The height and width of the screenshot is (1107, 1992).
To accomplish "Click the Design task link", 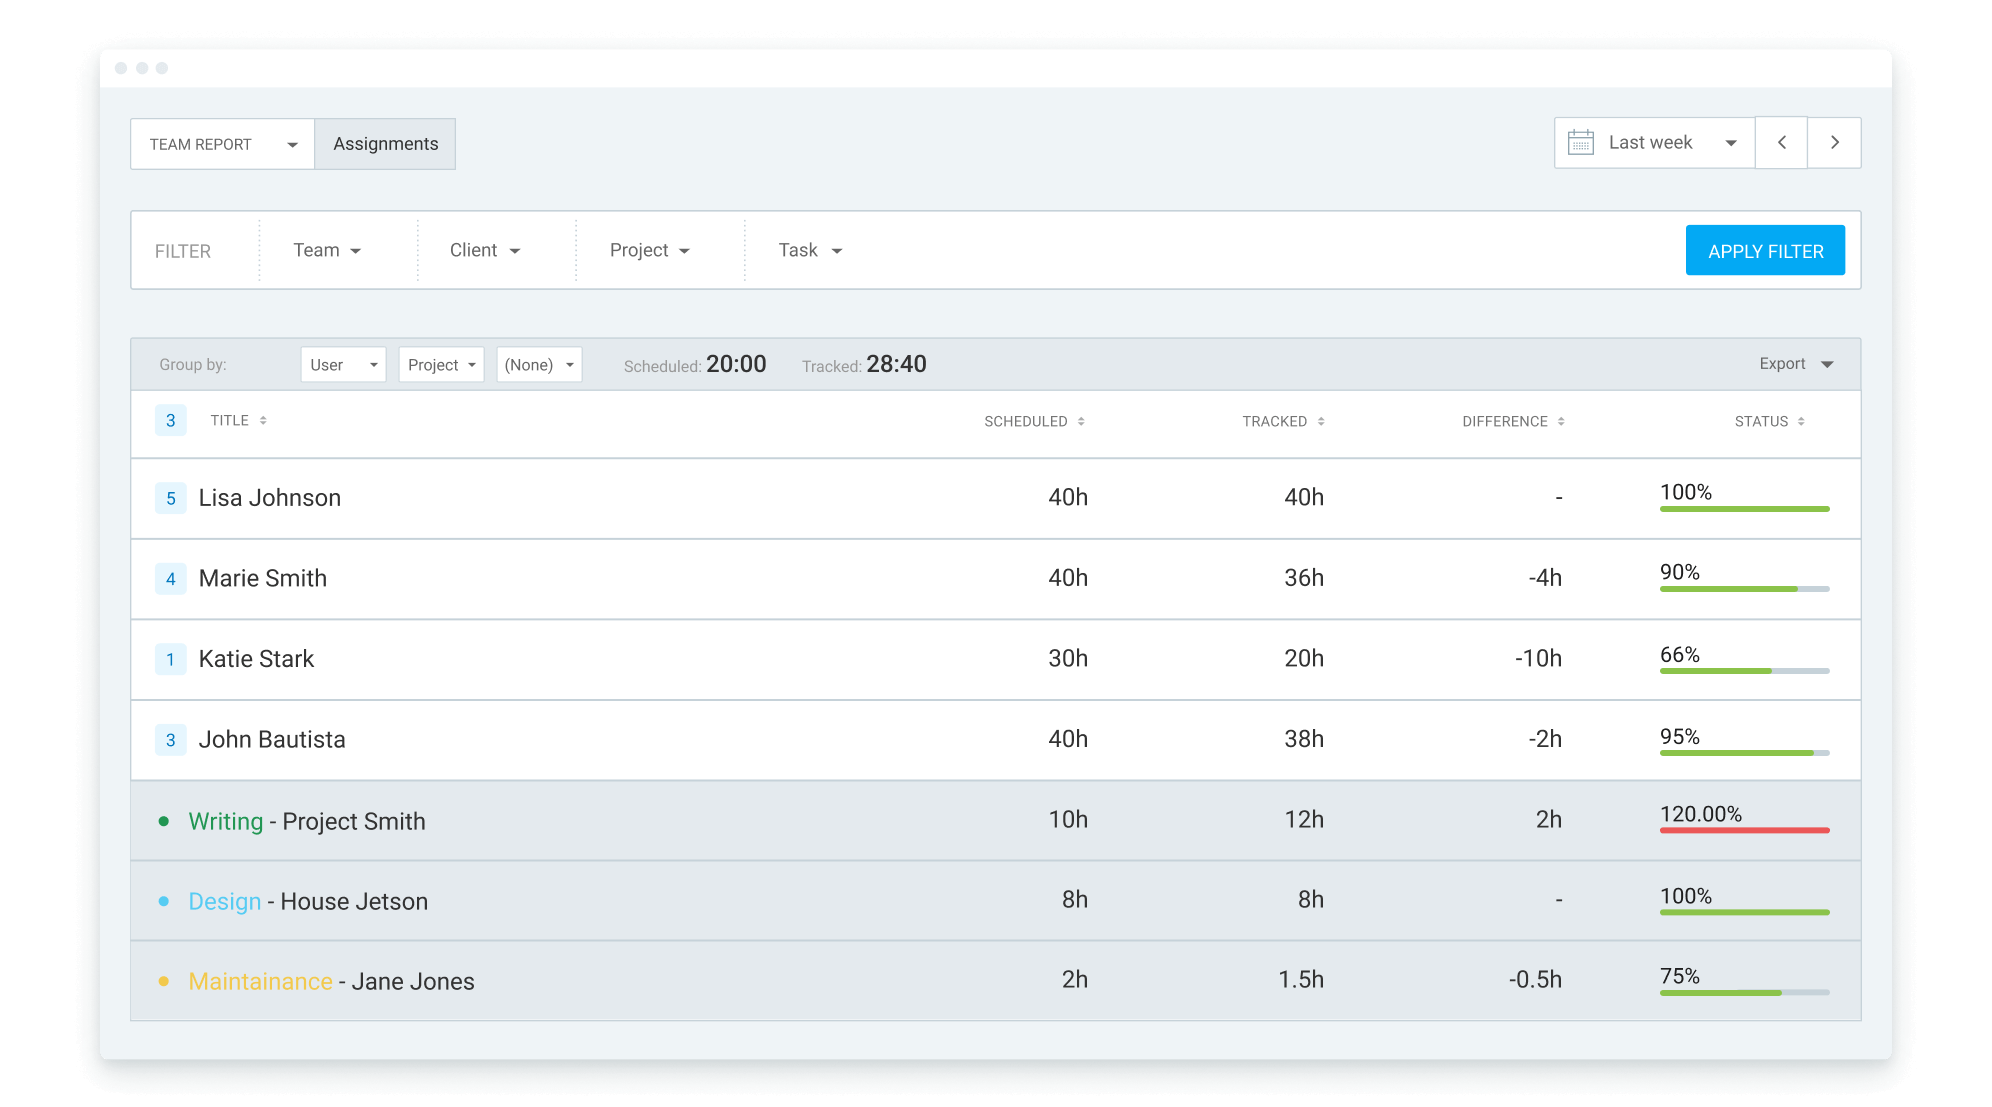I will 225,901.
